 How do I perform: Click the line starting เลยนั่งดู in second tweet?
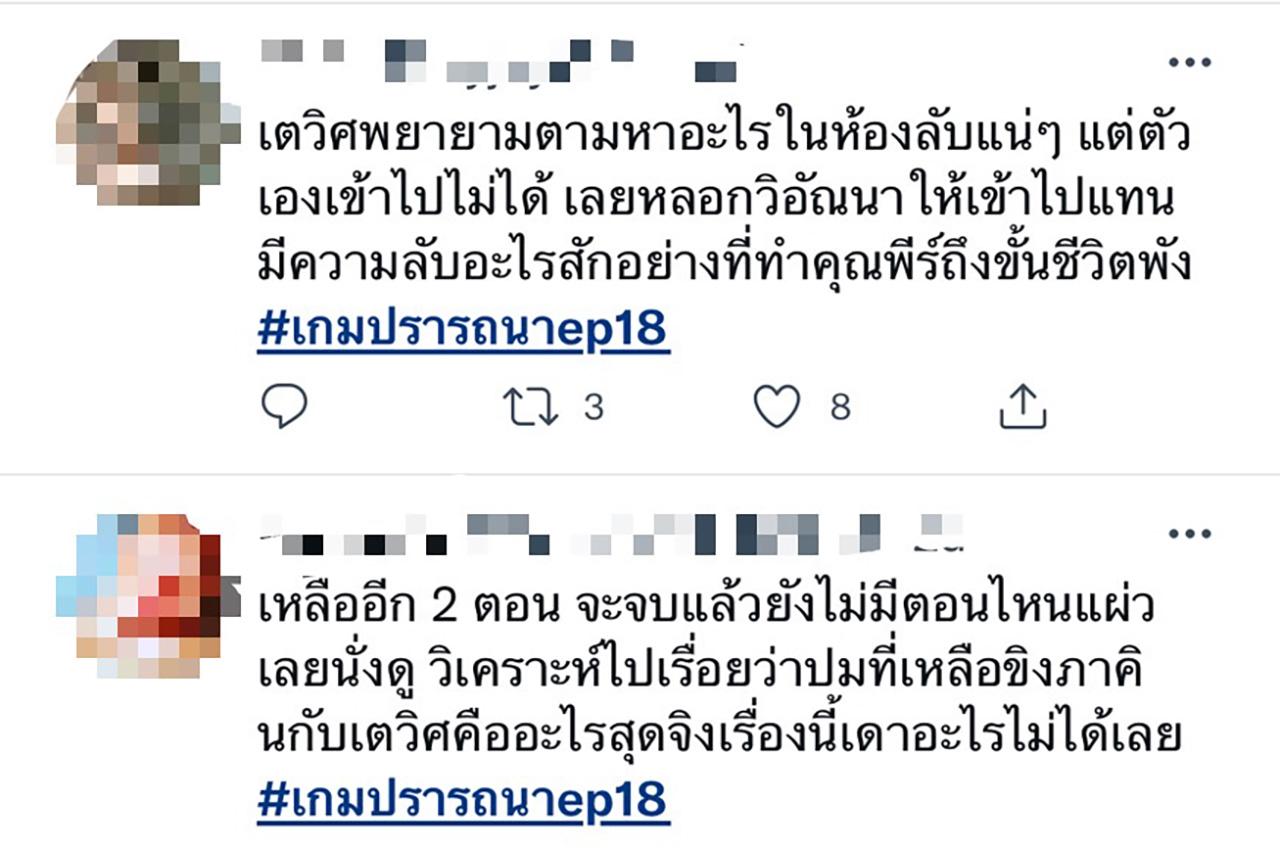pyautogui.click(x=700, y=674)
